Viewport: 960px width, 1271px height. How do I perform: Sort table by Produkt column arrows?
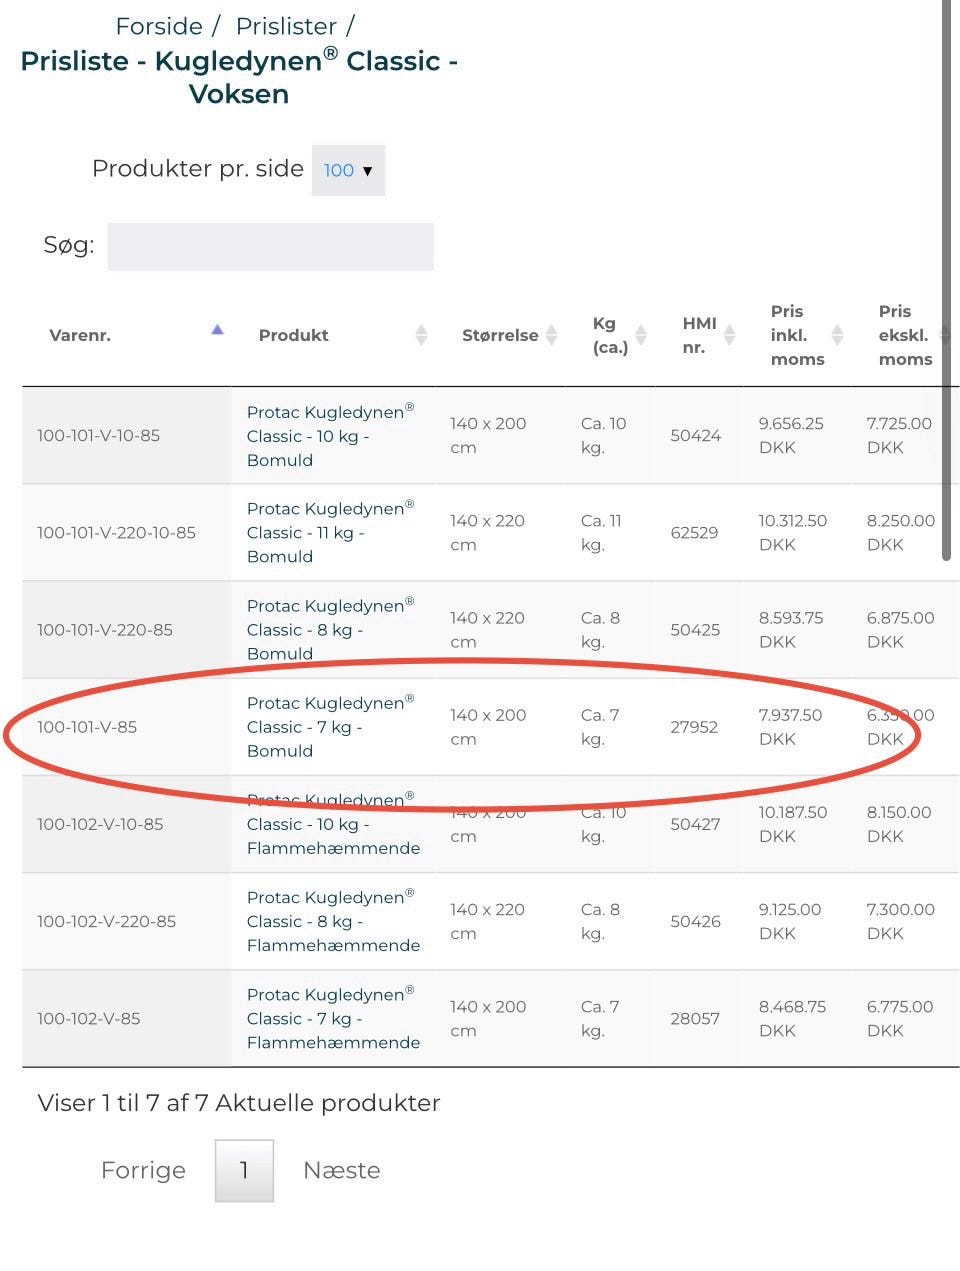tap(421, 335)
